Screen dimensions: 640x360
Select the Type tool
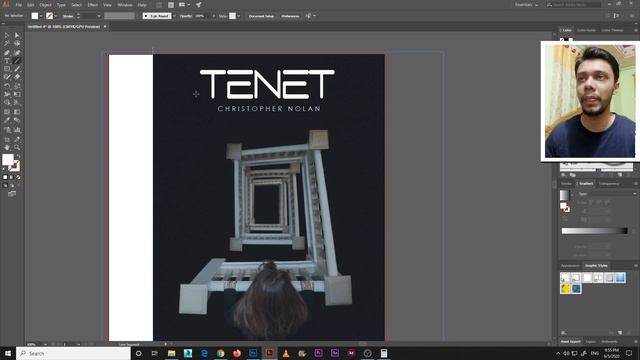coord(7,61)
